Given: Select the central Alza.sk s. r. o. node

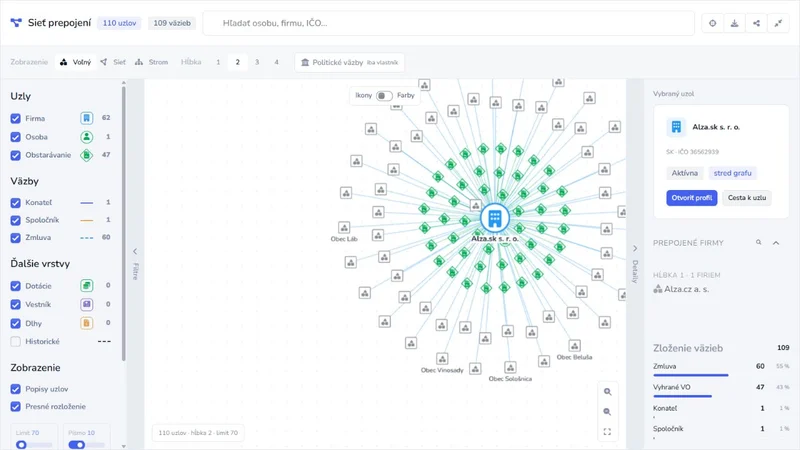Looking at the screenshot, I should pos(494,218).
